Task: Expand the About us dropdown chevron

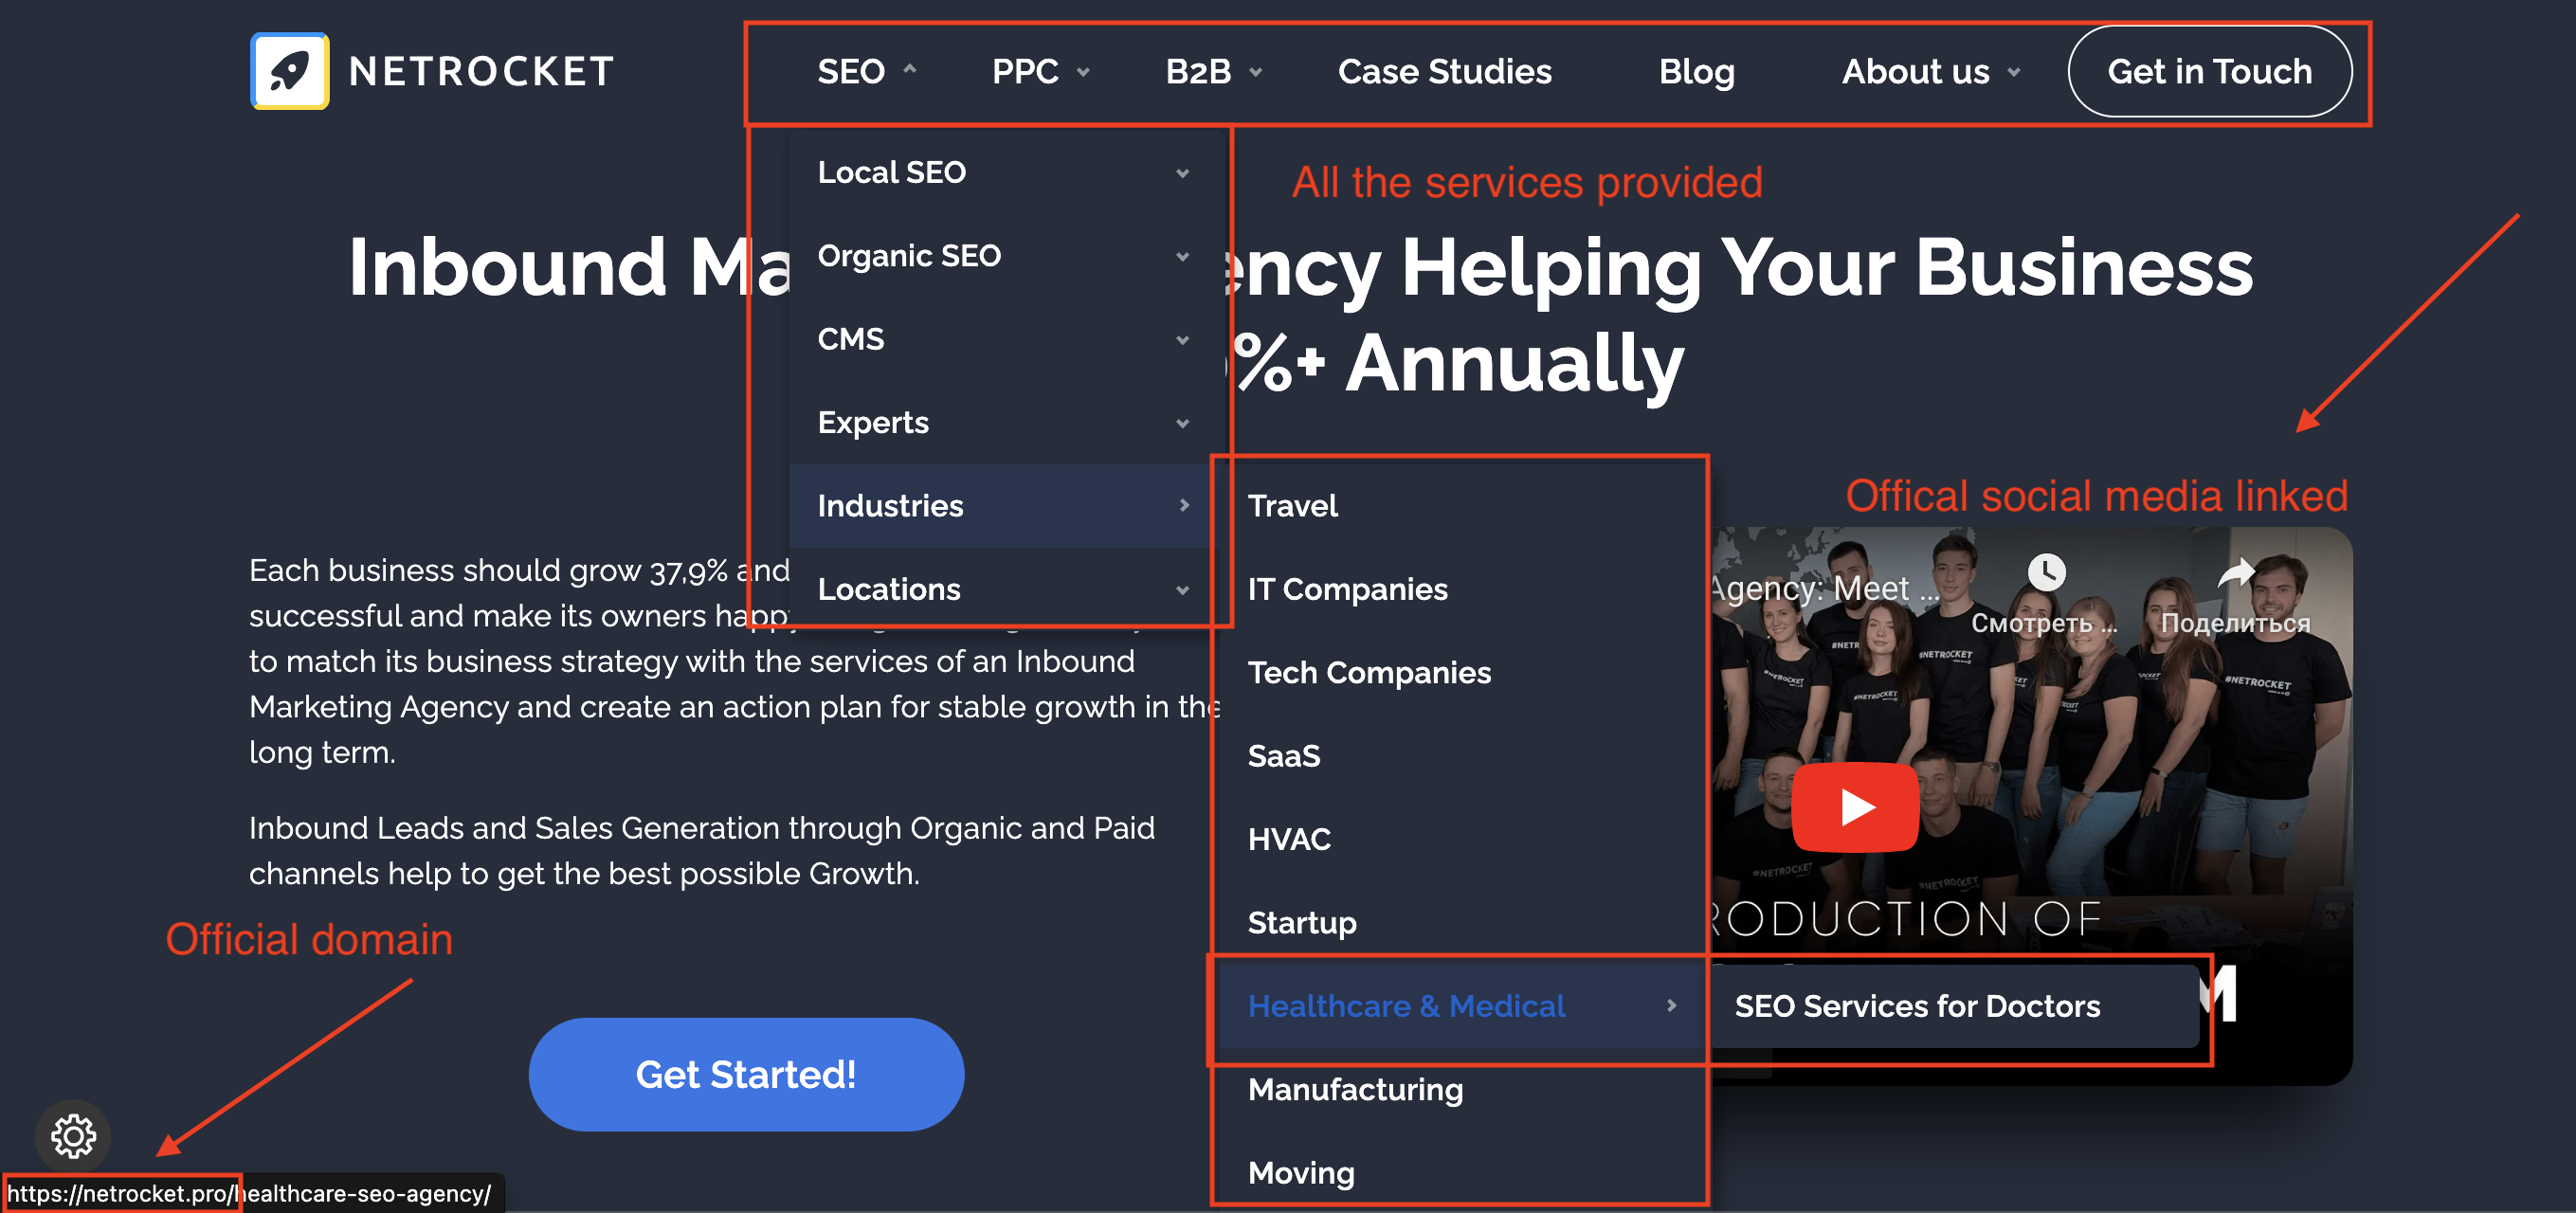Action: coord(2014,72)
